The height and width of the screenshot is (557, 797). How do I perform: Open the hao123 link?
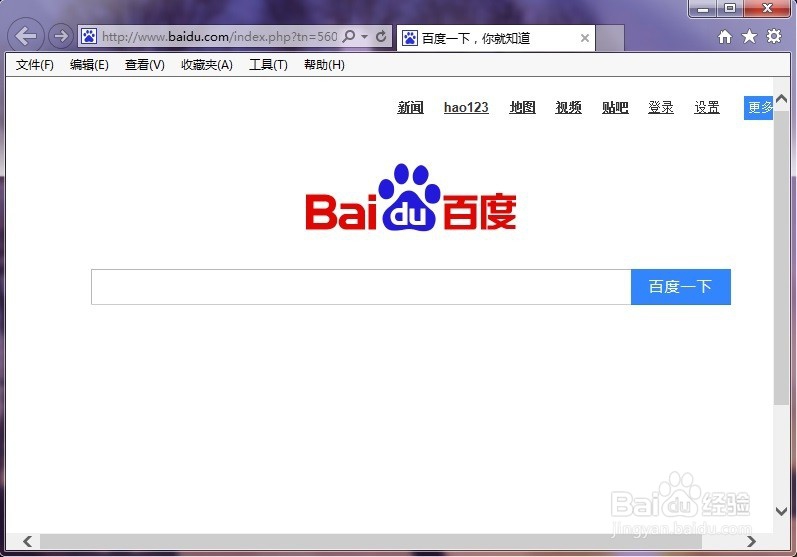pos(466,107)
